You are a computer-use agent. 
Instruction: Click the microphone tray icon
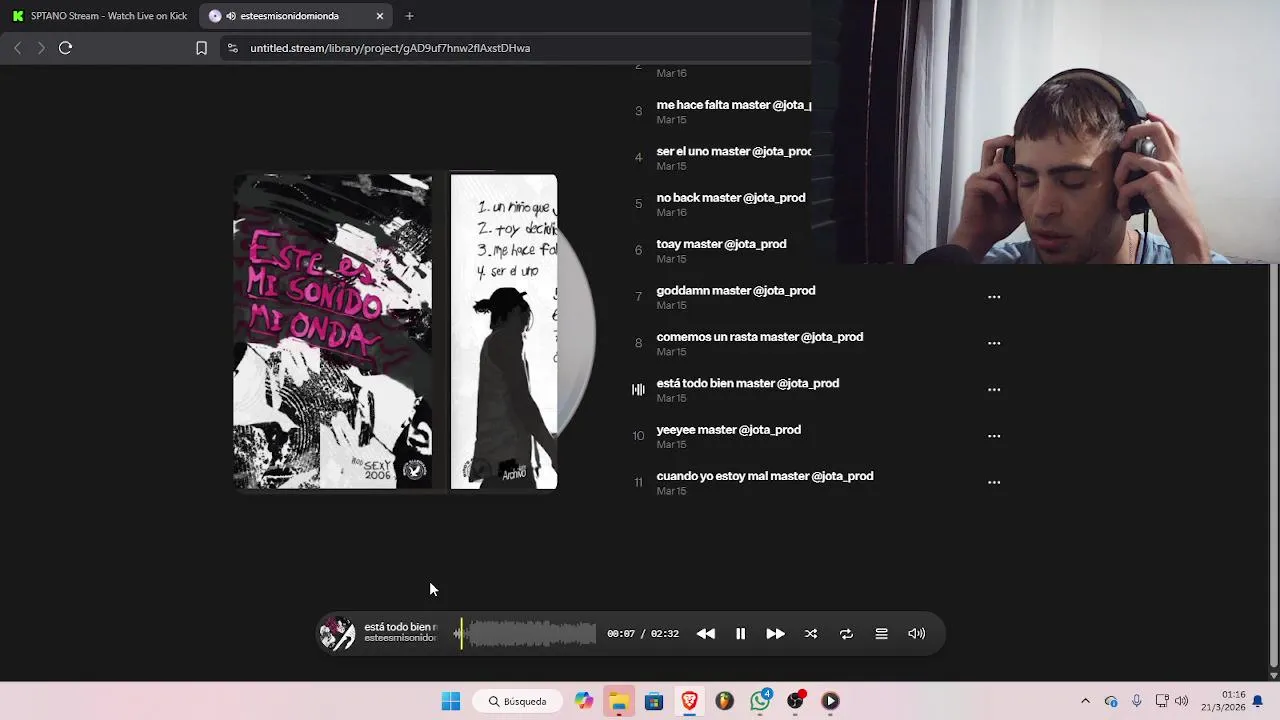pos(1136,701)
